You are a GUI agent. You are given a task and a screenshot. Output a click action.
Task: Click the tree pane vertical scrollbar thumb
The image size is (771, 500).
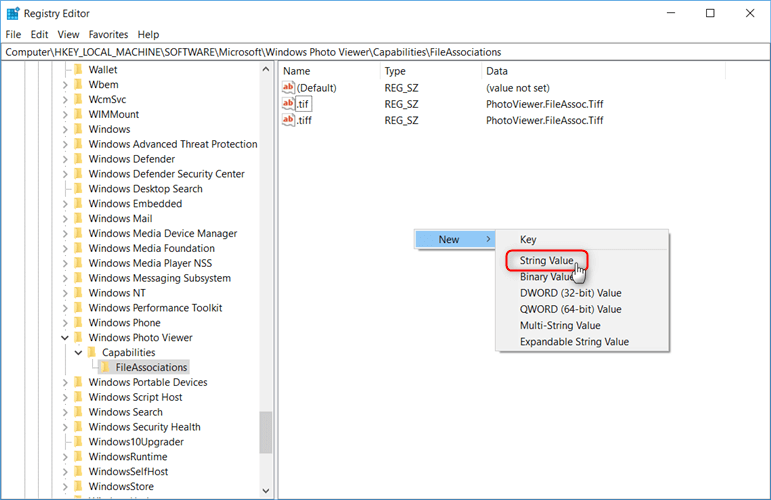[266, 432]
